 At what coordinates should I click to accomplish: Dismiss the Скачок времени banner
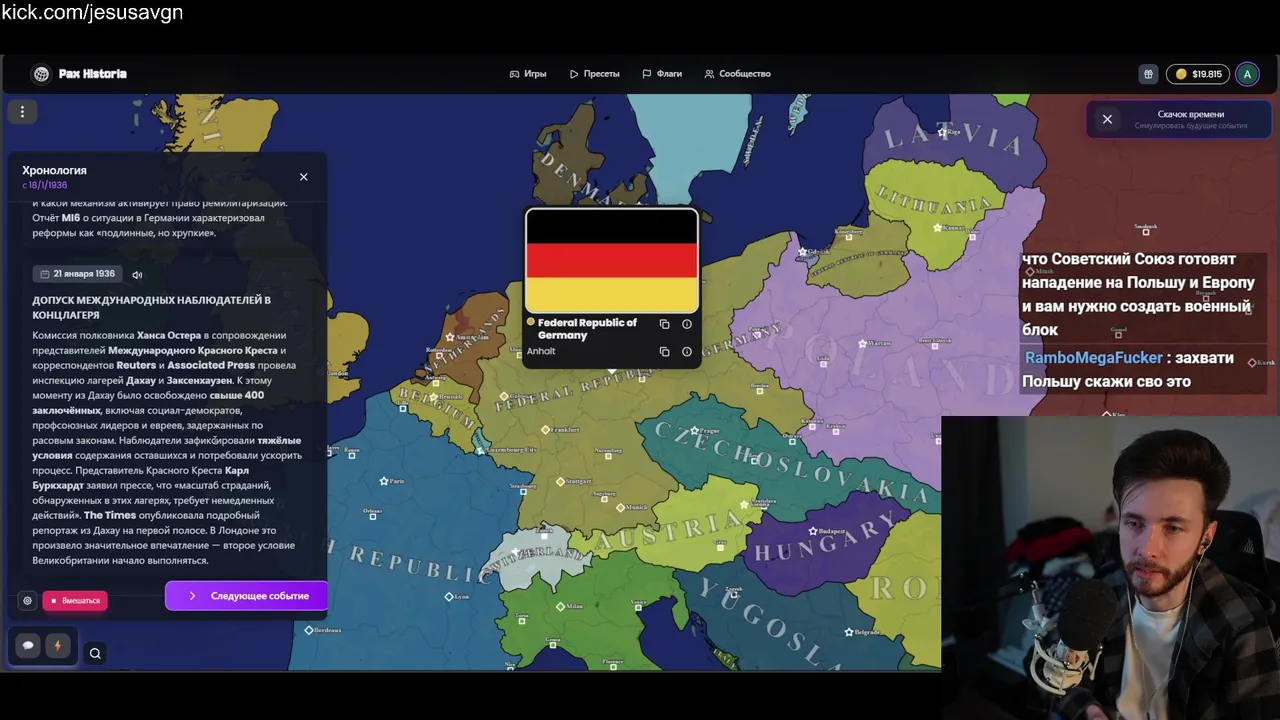(x=1107, y=119)
